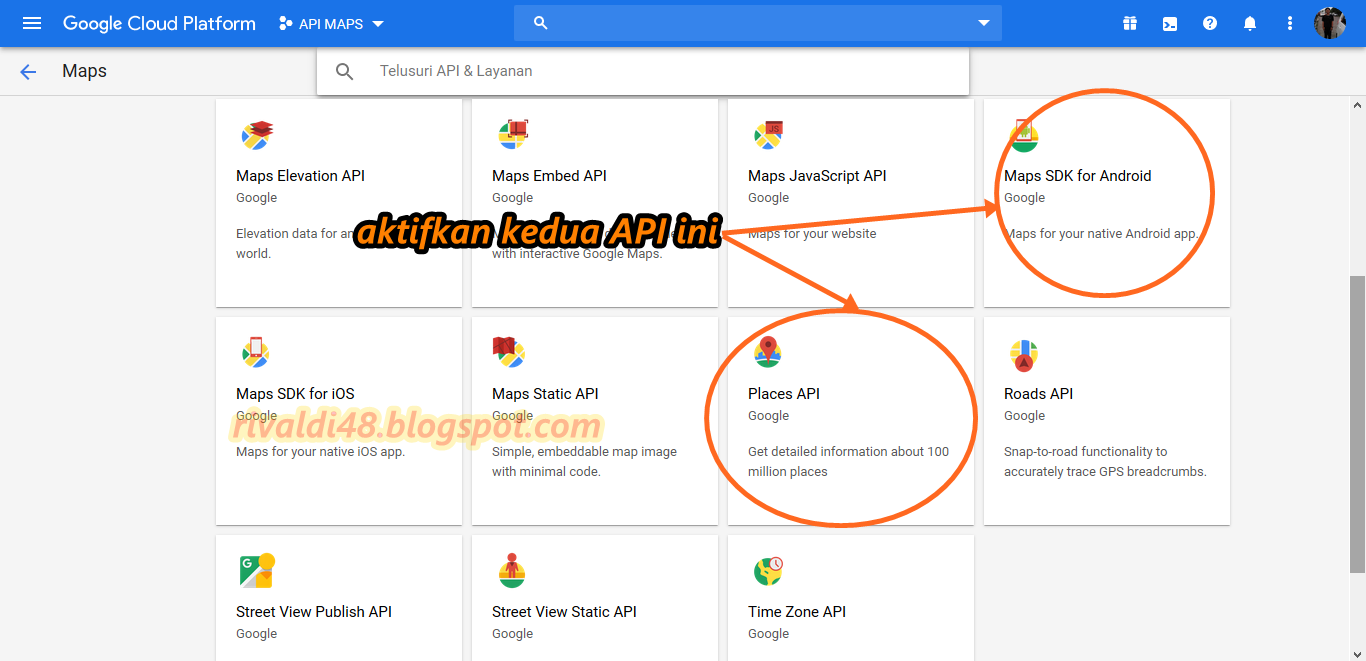The image size is (1366, 661).
Task: Click the Maps JavaScript API icon
Action: (769, 134)
